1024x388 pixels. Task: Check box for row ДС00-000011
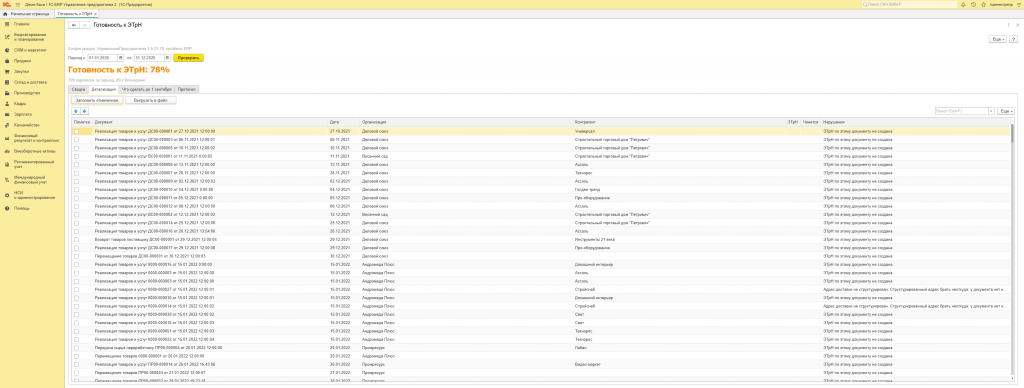coord(76,197)
